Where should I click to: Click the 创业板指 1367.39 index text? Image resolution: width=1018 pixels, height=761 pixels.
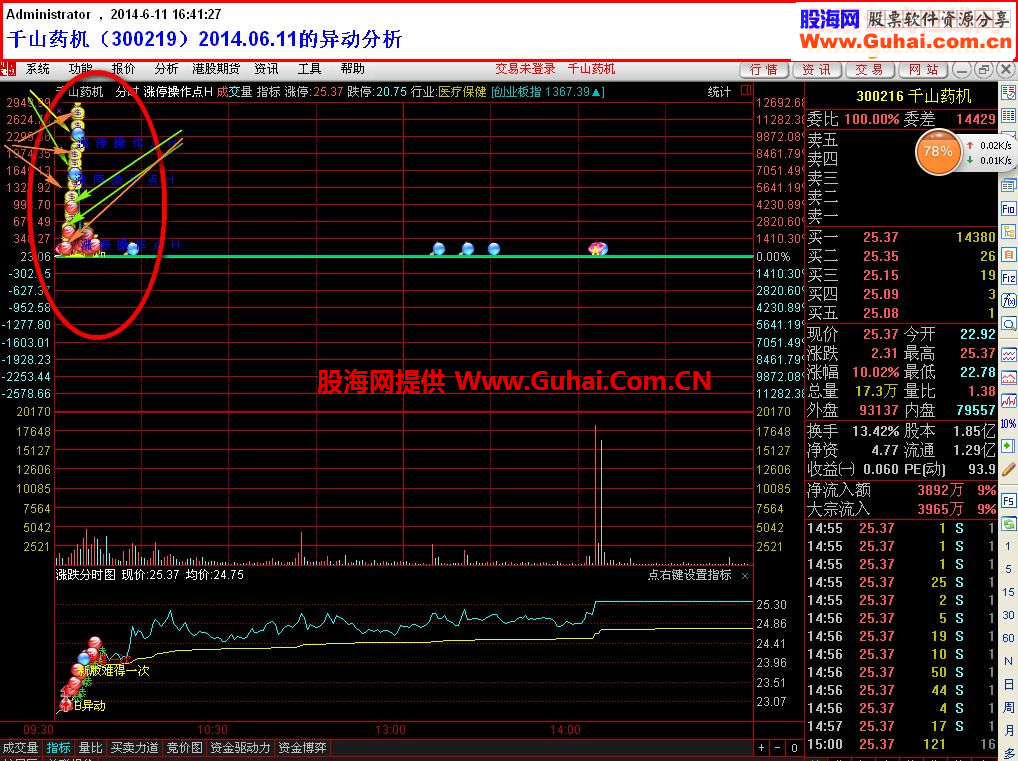548,92
